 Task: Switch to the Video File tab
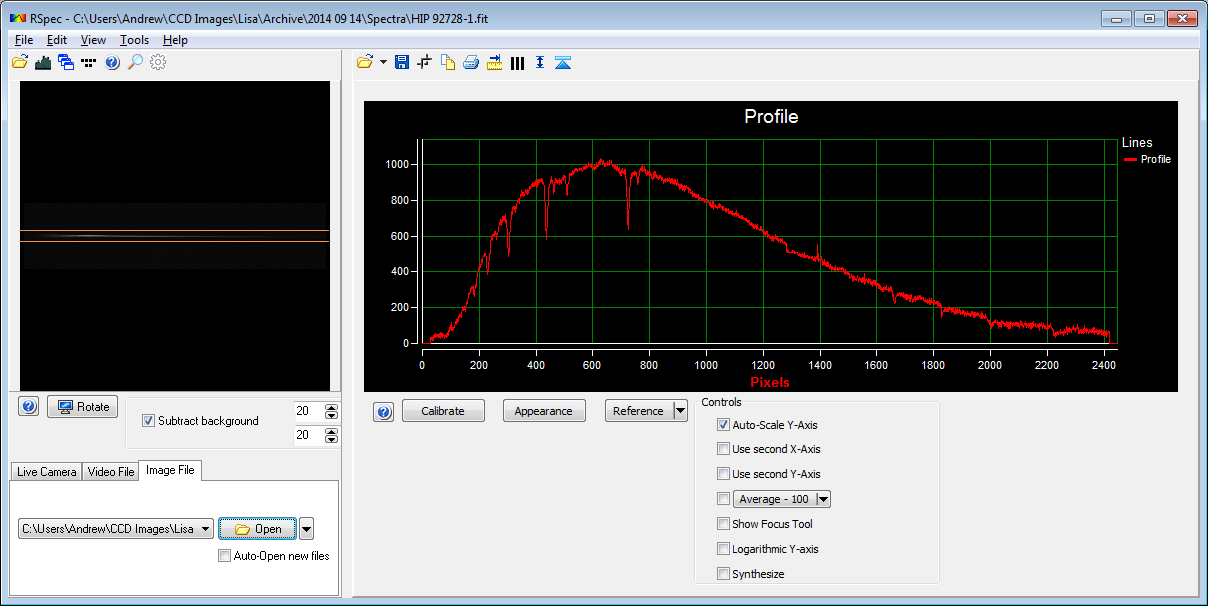click(x=110, y=471)
